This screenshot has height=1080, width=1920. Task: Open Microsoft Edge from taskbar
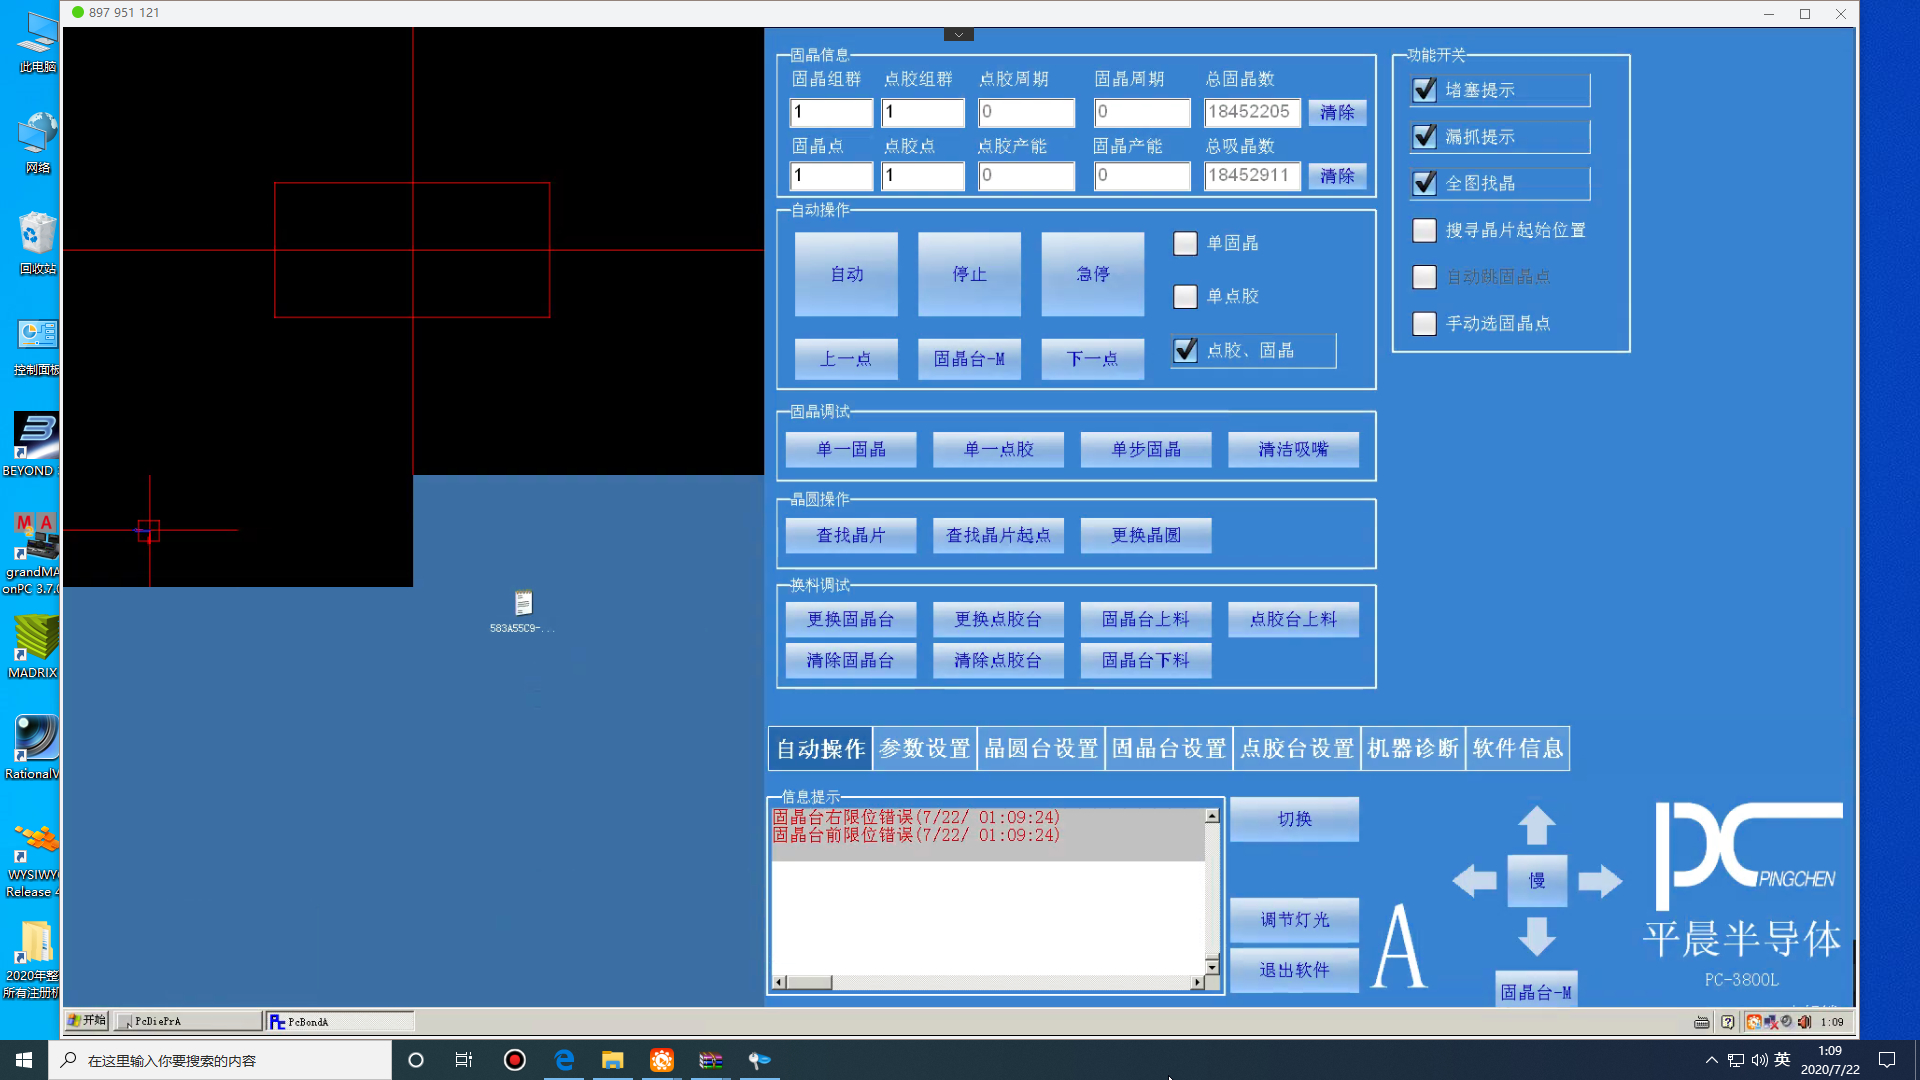click(564, 1060)
